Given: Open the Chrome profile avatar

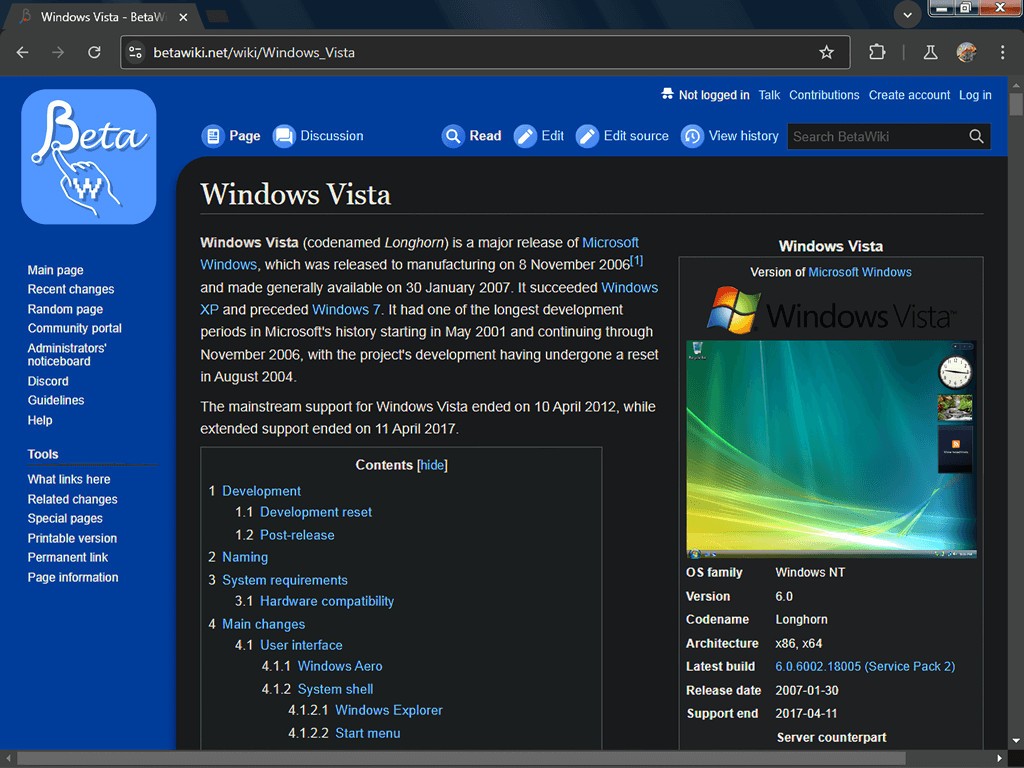Looking at the screenshot, I should [x=967, y=52].
